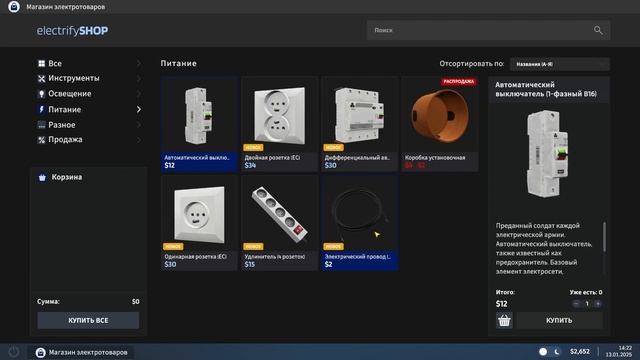Click the Сумма total label
The image size is (640, 360).
click(48, 302)
